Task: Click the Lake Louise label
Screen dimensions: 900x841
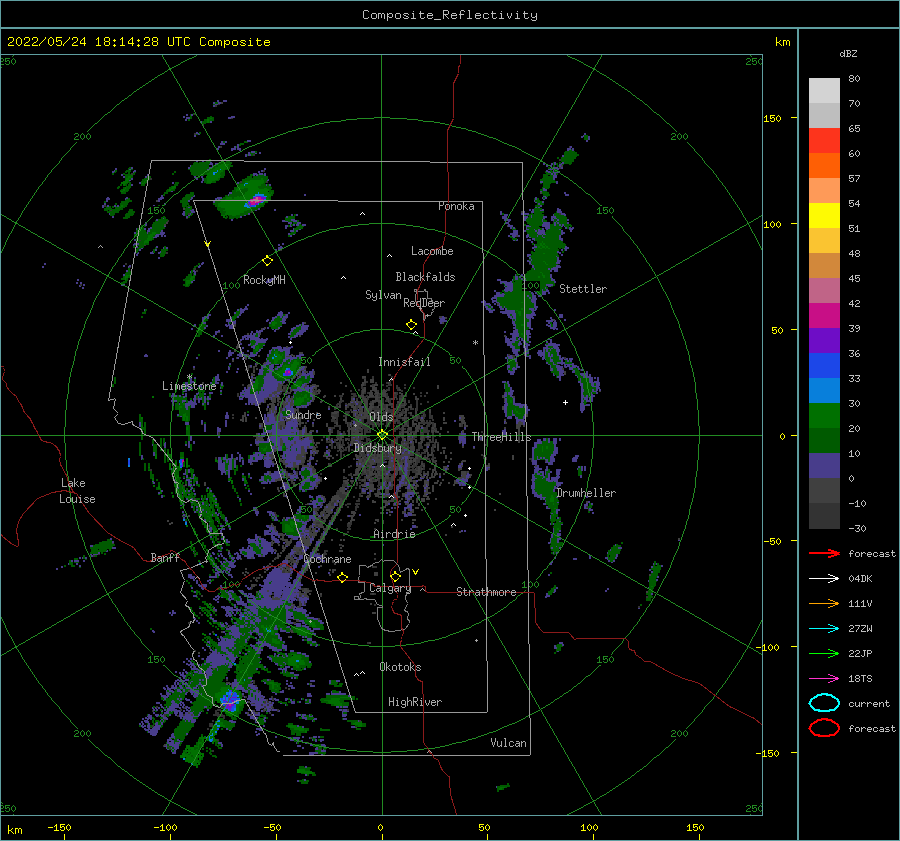Action: click(77, 491)
